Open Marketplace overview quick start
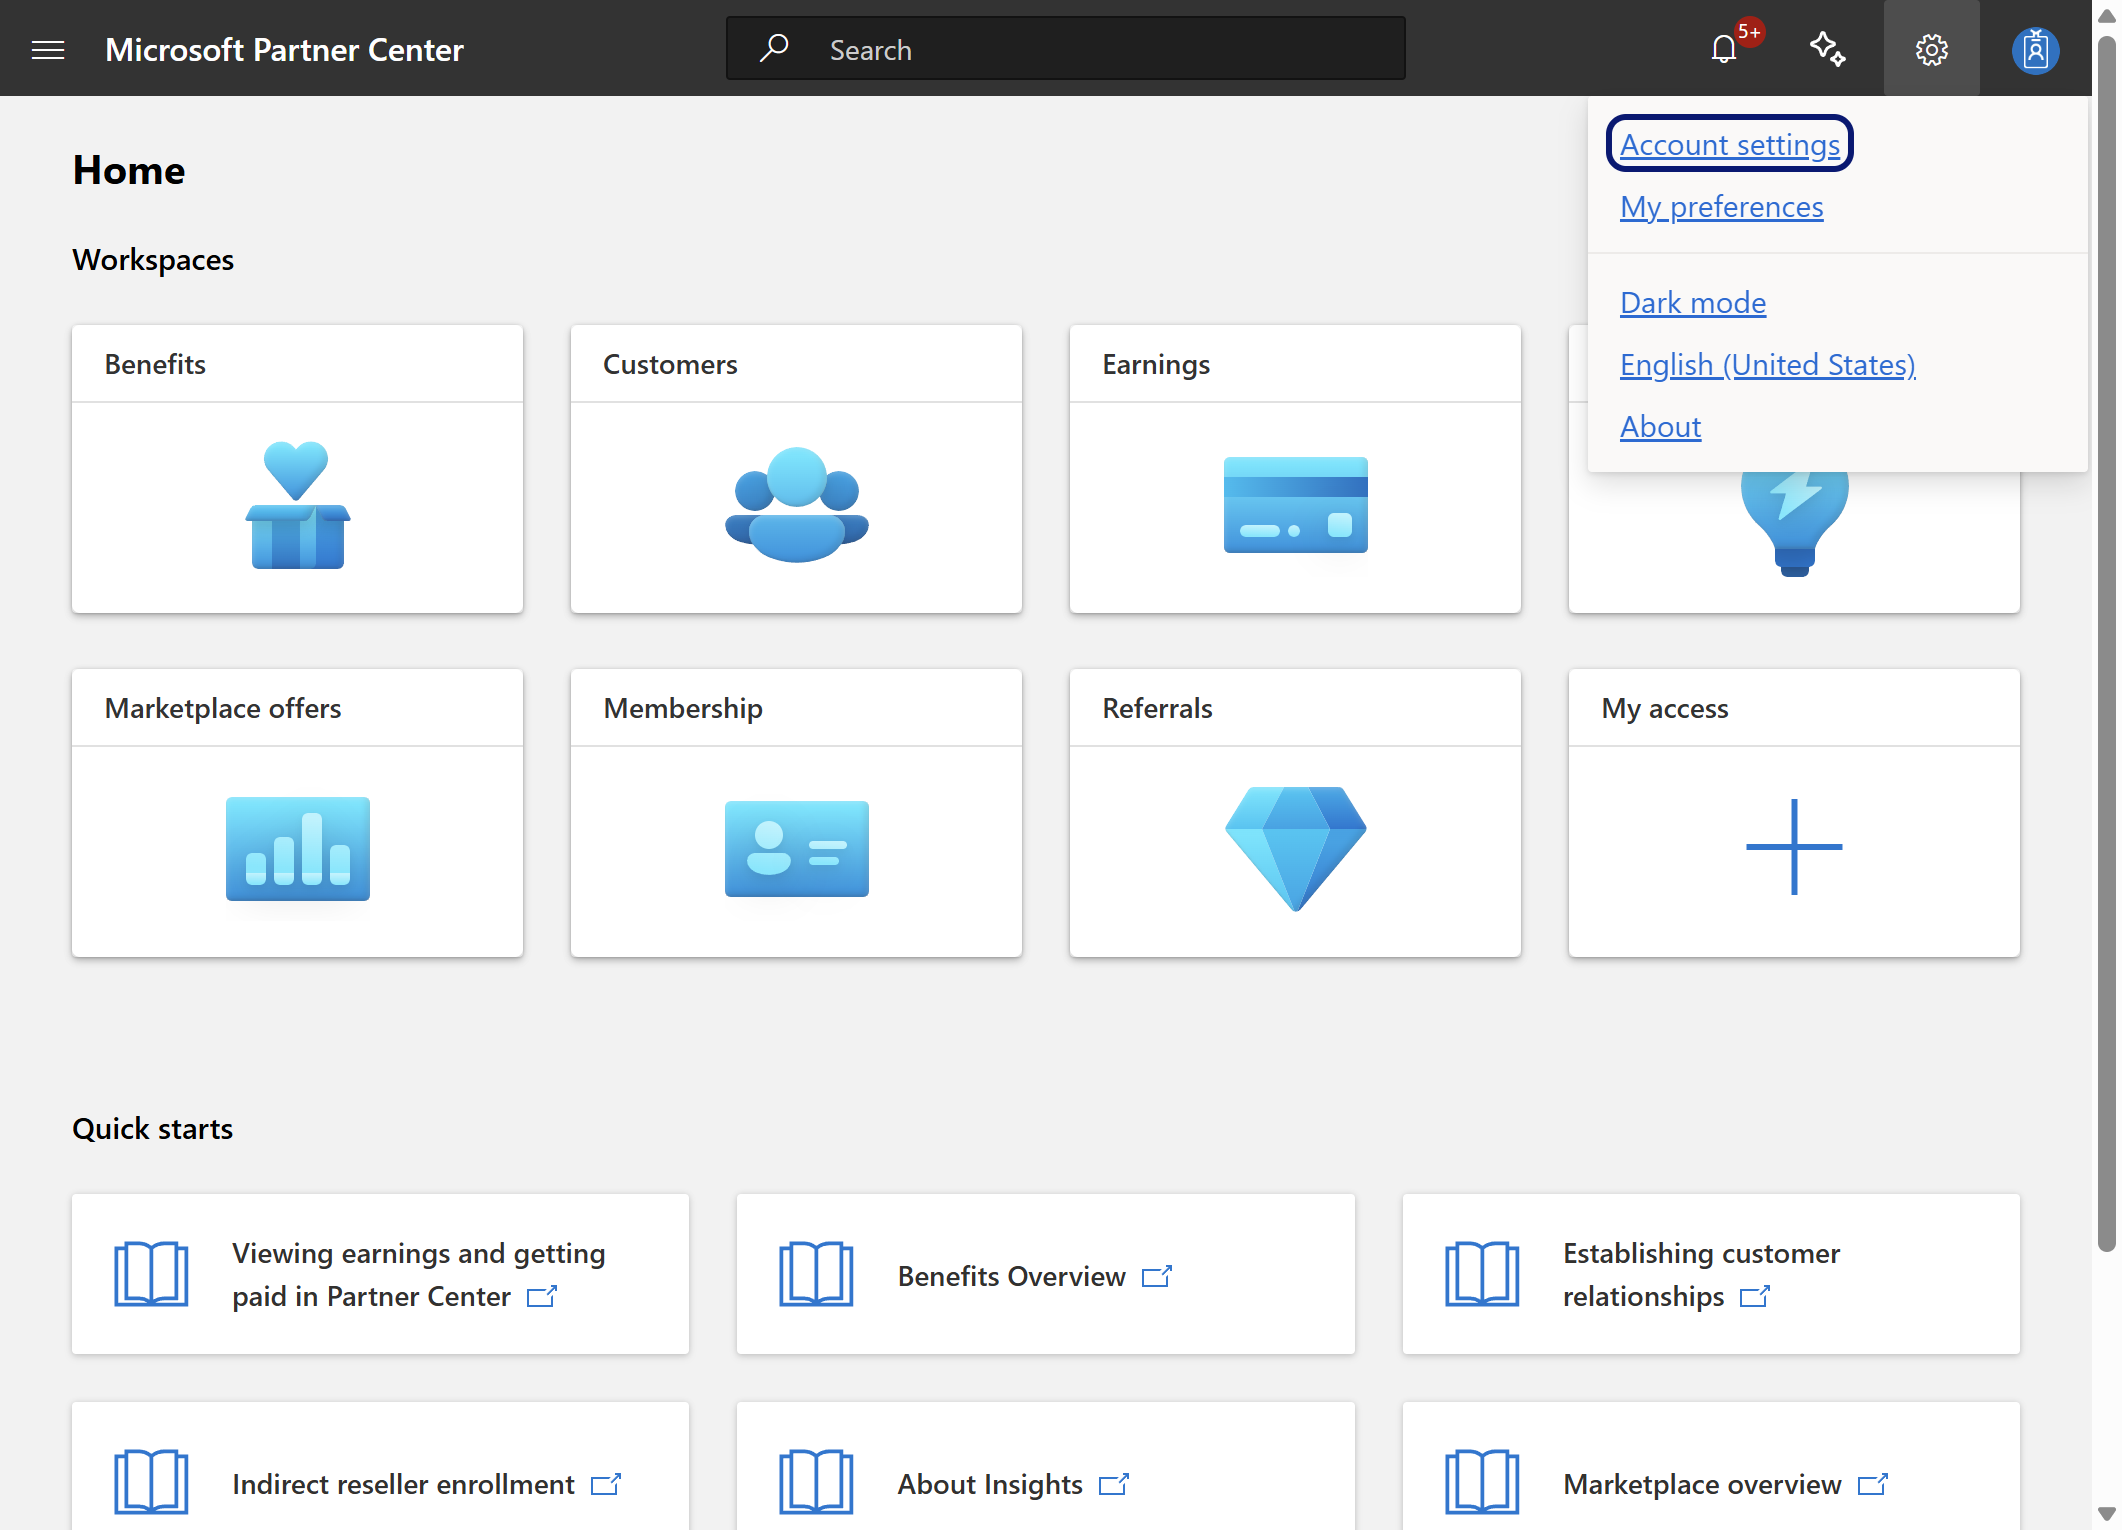Image resolution: width=2122 pixels, height=1530 pixels. tap(1711, 1466)
